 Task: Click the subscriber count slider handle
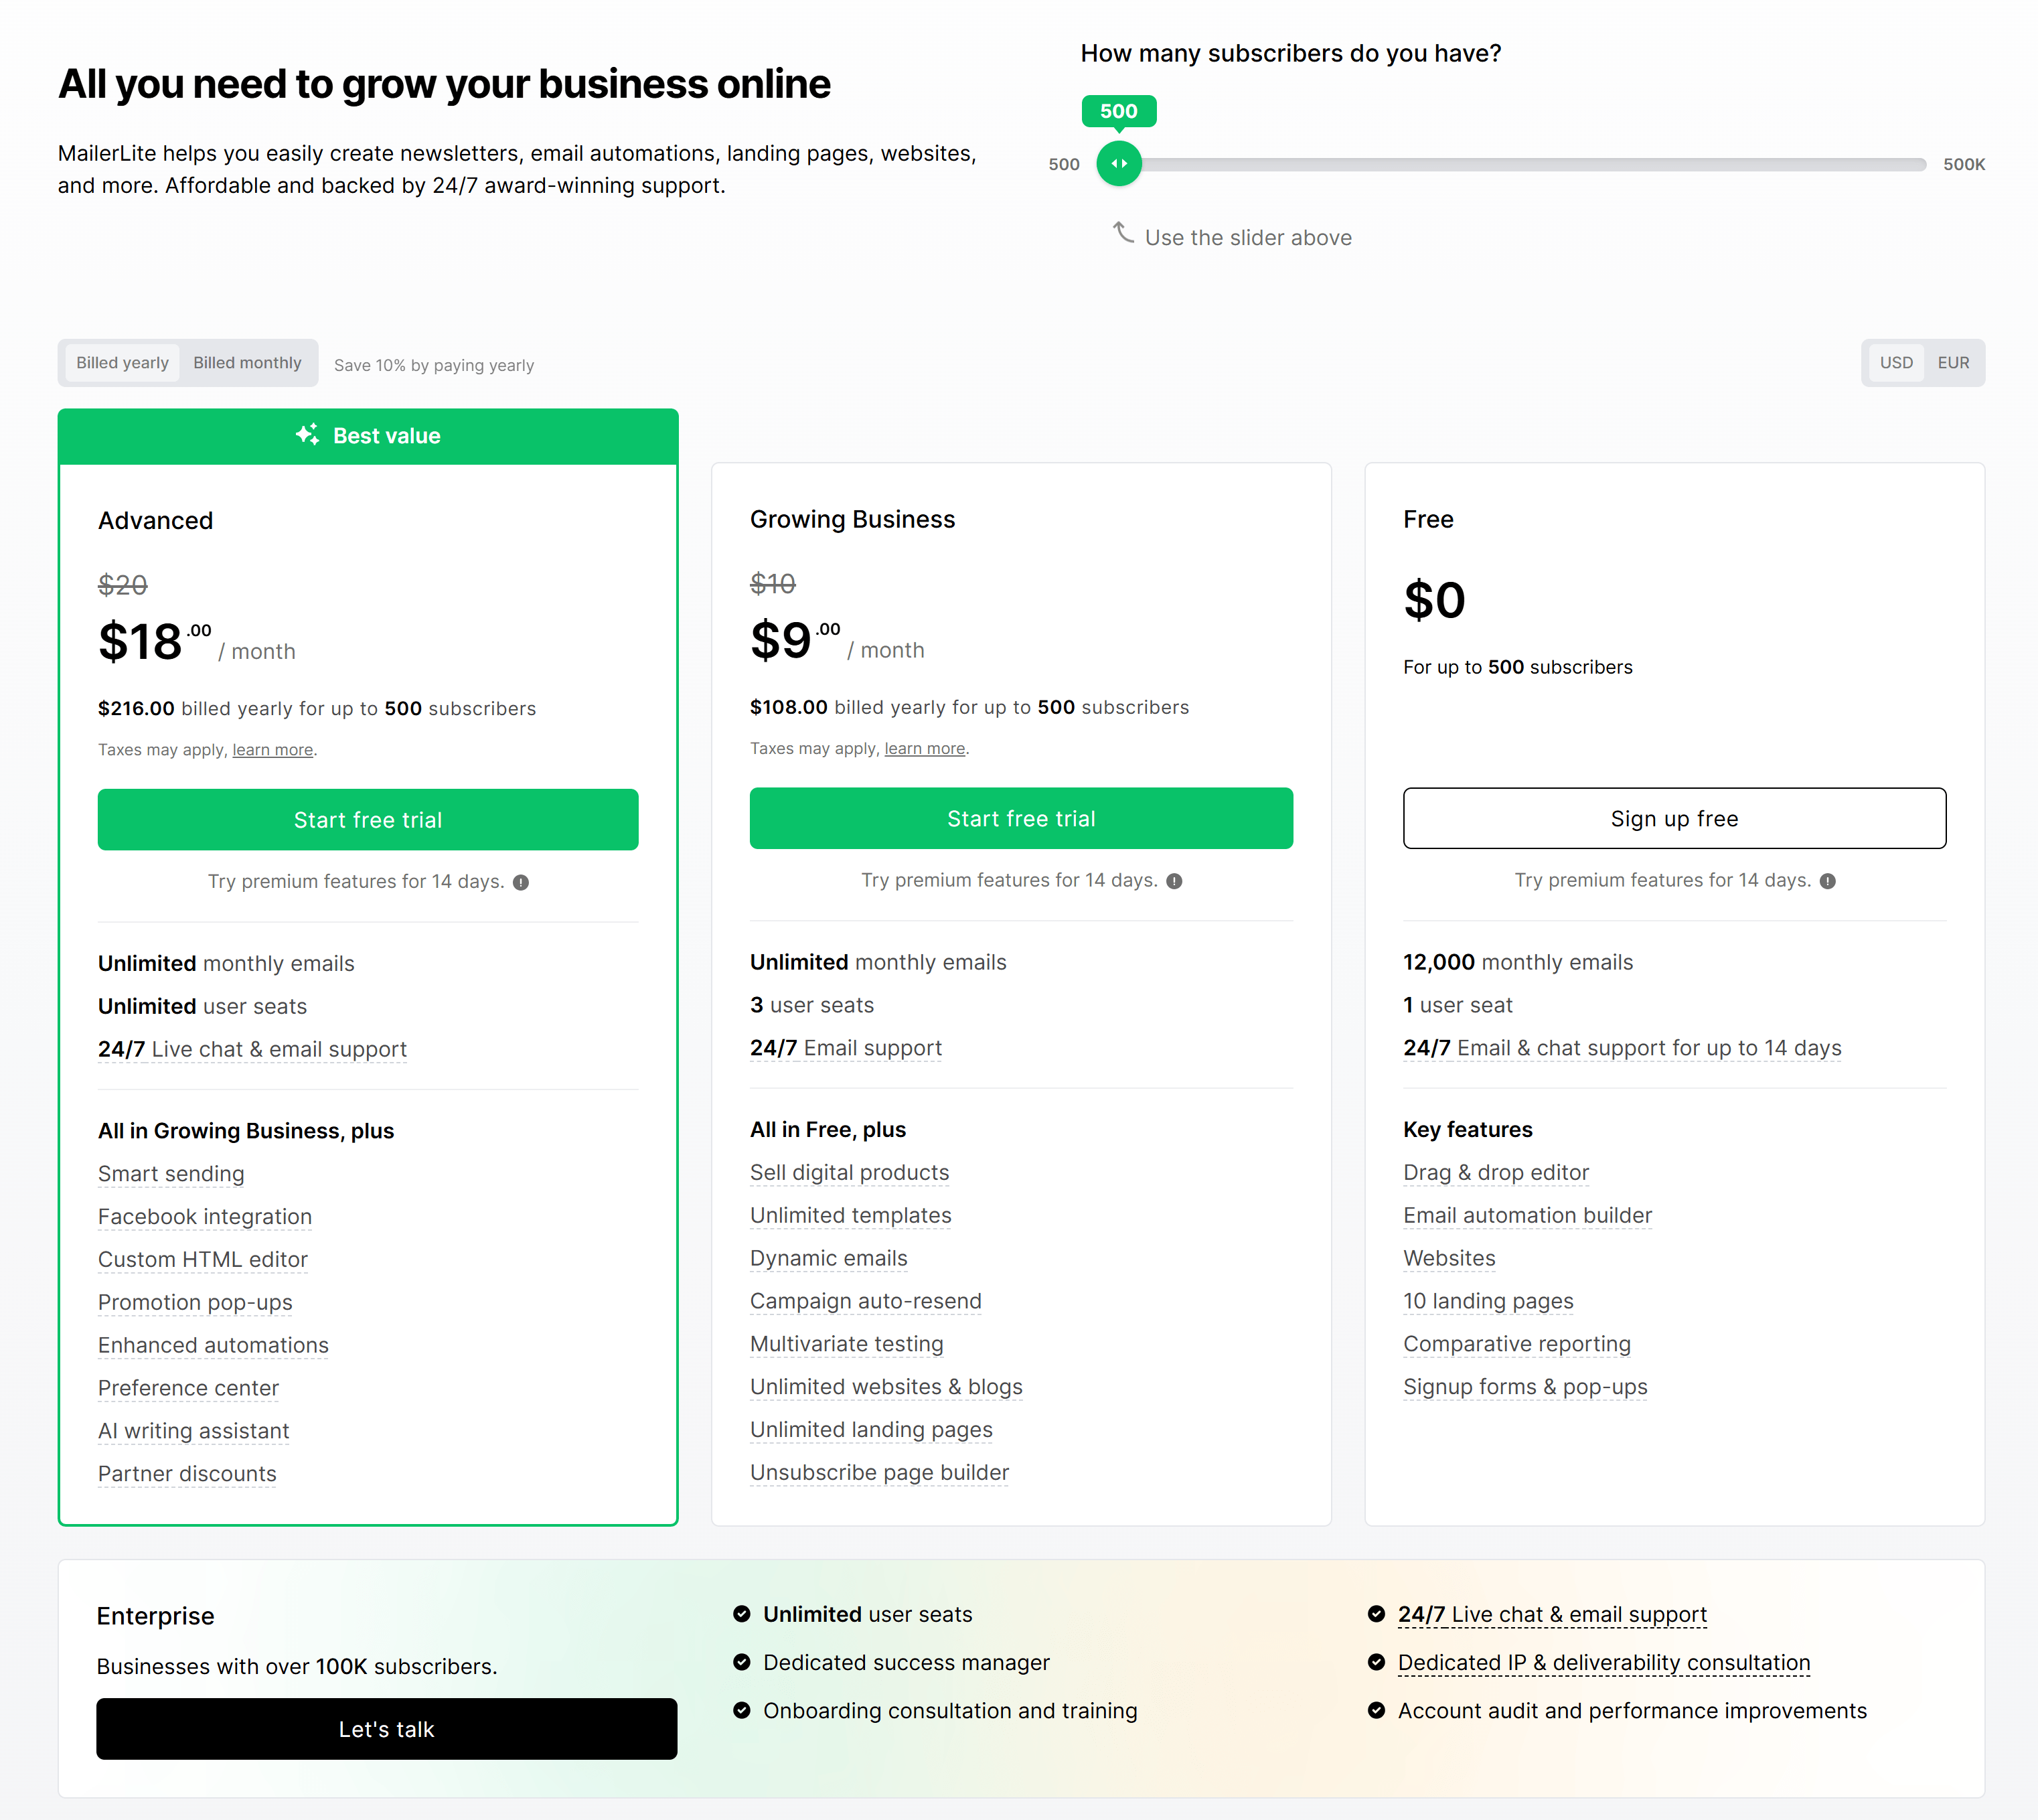(x=1119, y=163)
